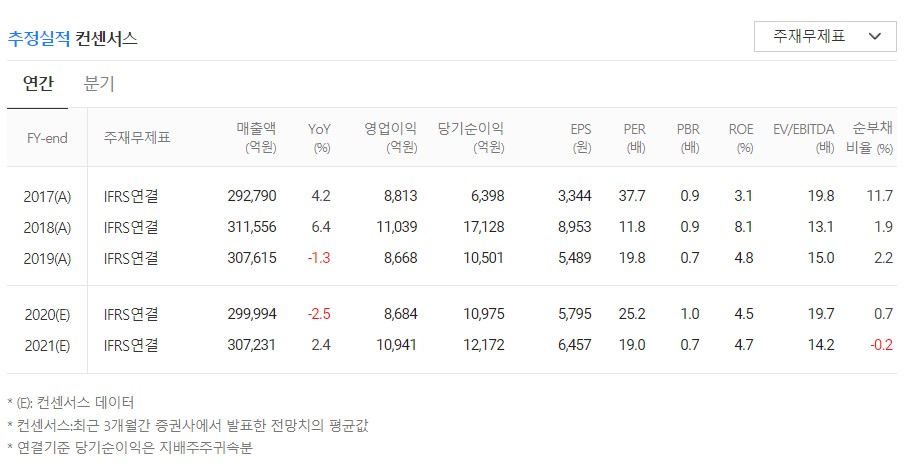Click the 2019(A) row label
909x475 pixels.
[47, 258]
